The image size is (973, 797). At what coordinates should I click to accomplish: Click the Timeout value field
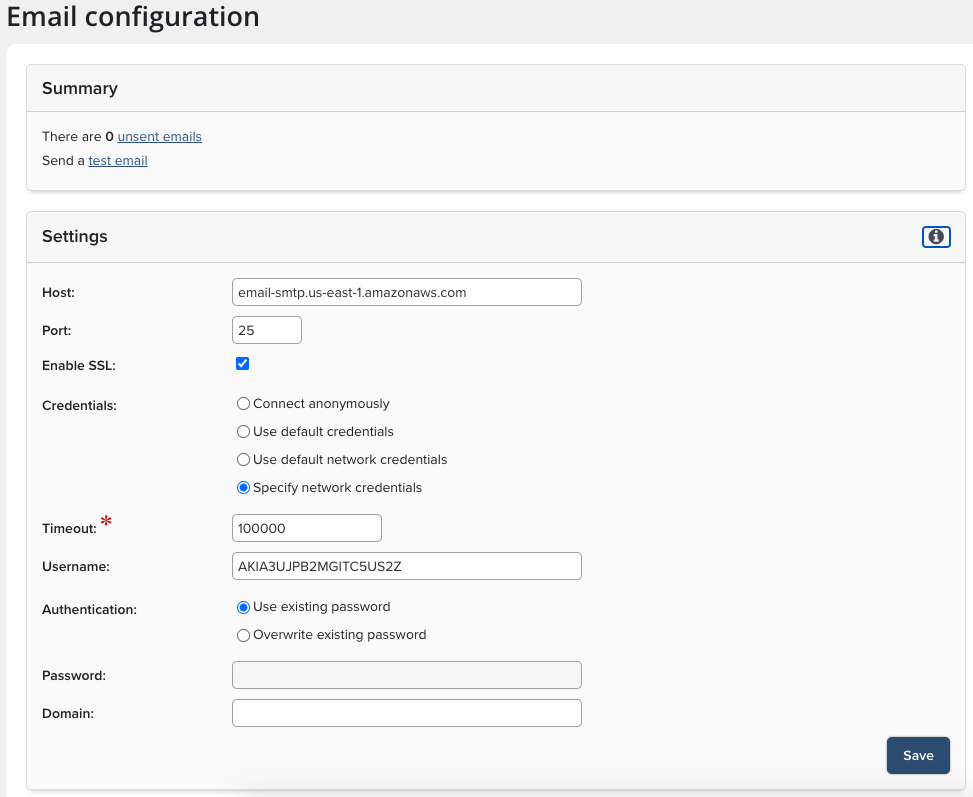306,528
